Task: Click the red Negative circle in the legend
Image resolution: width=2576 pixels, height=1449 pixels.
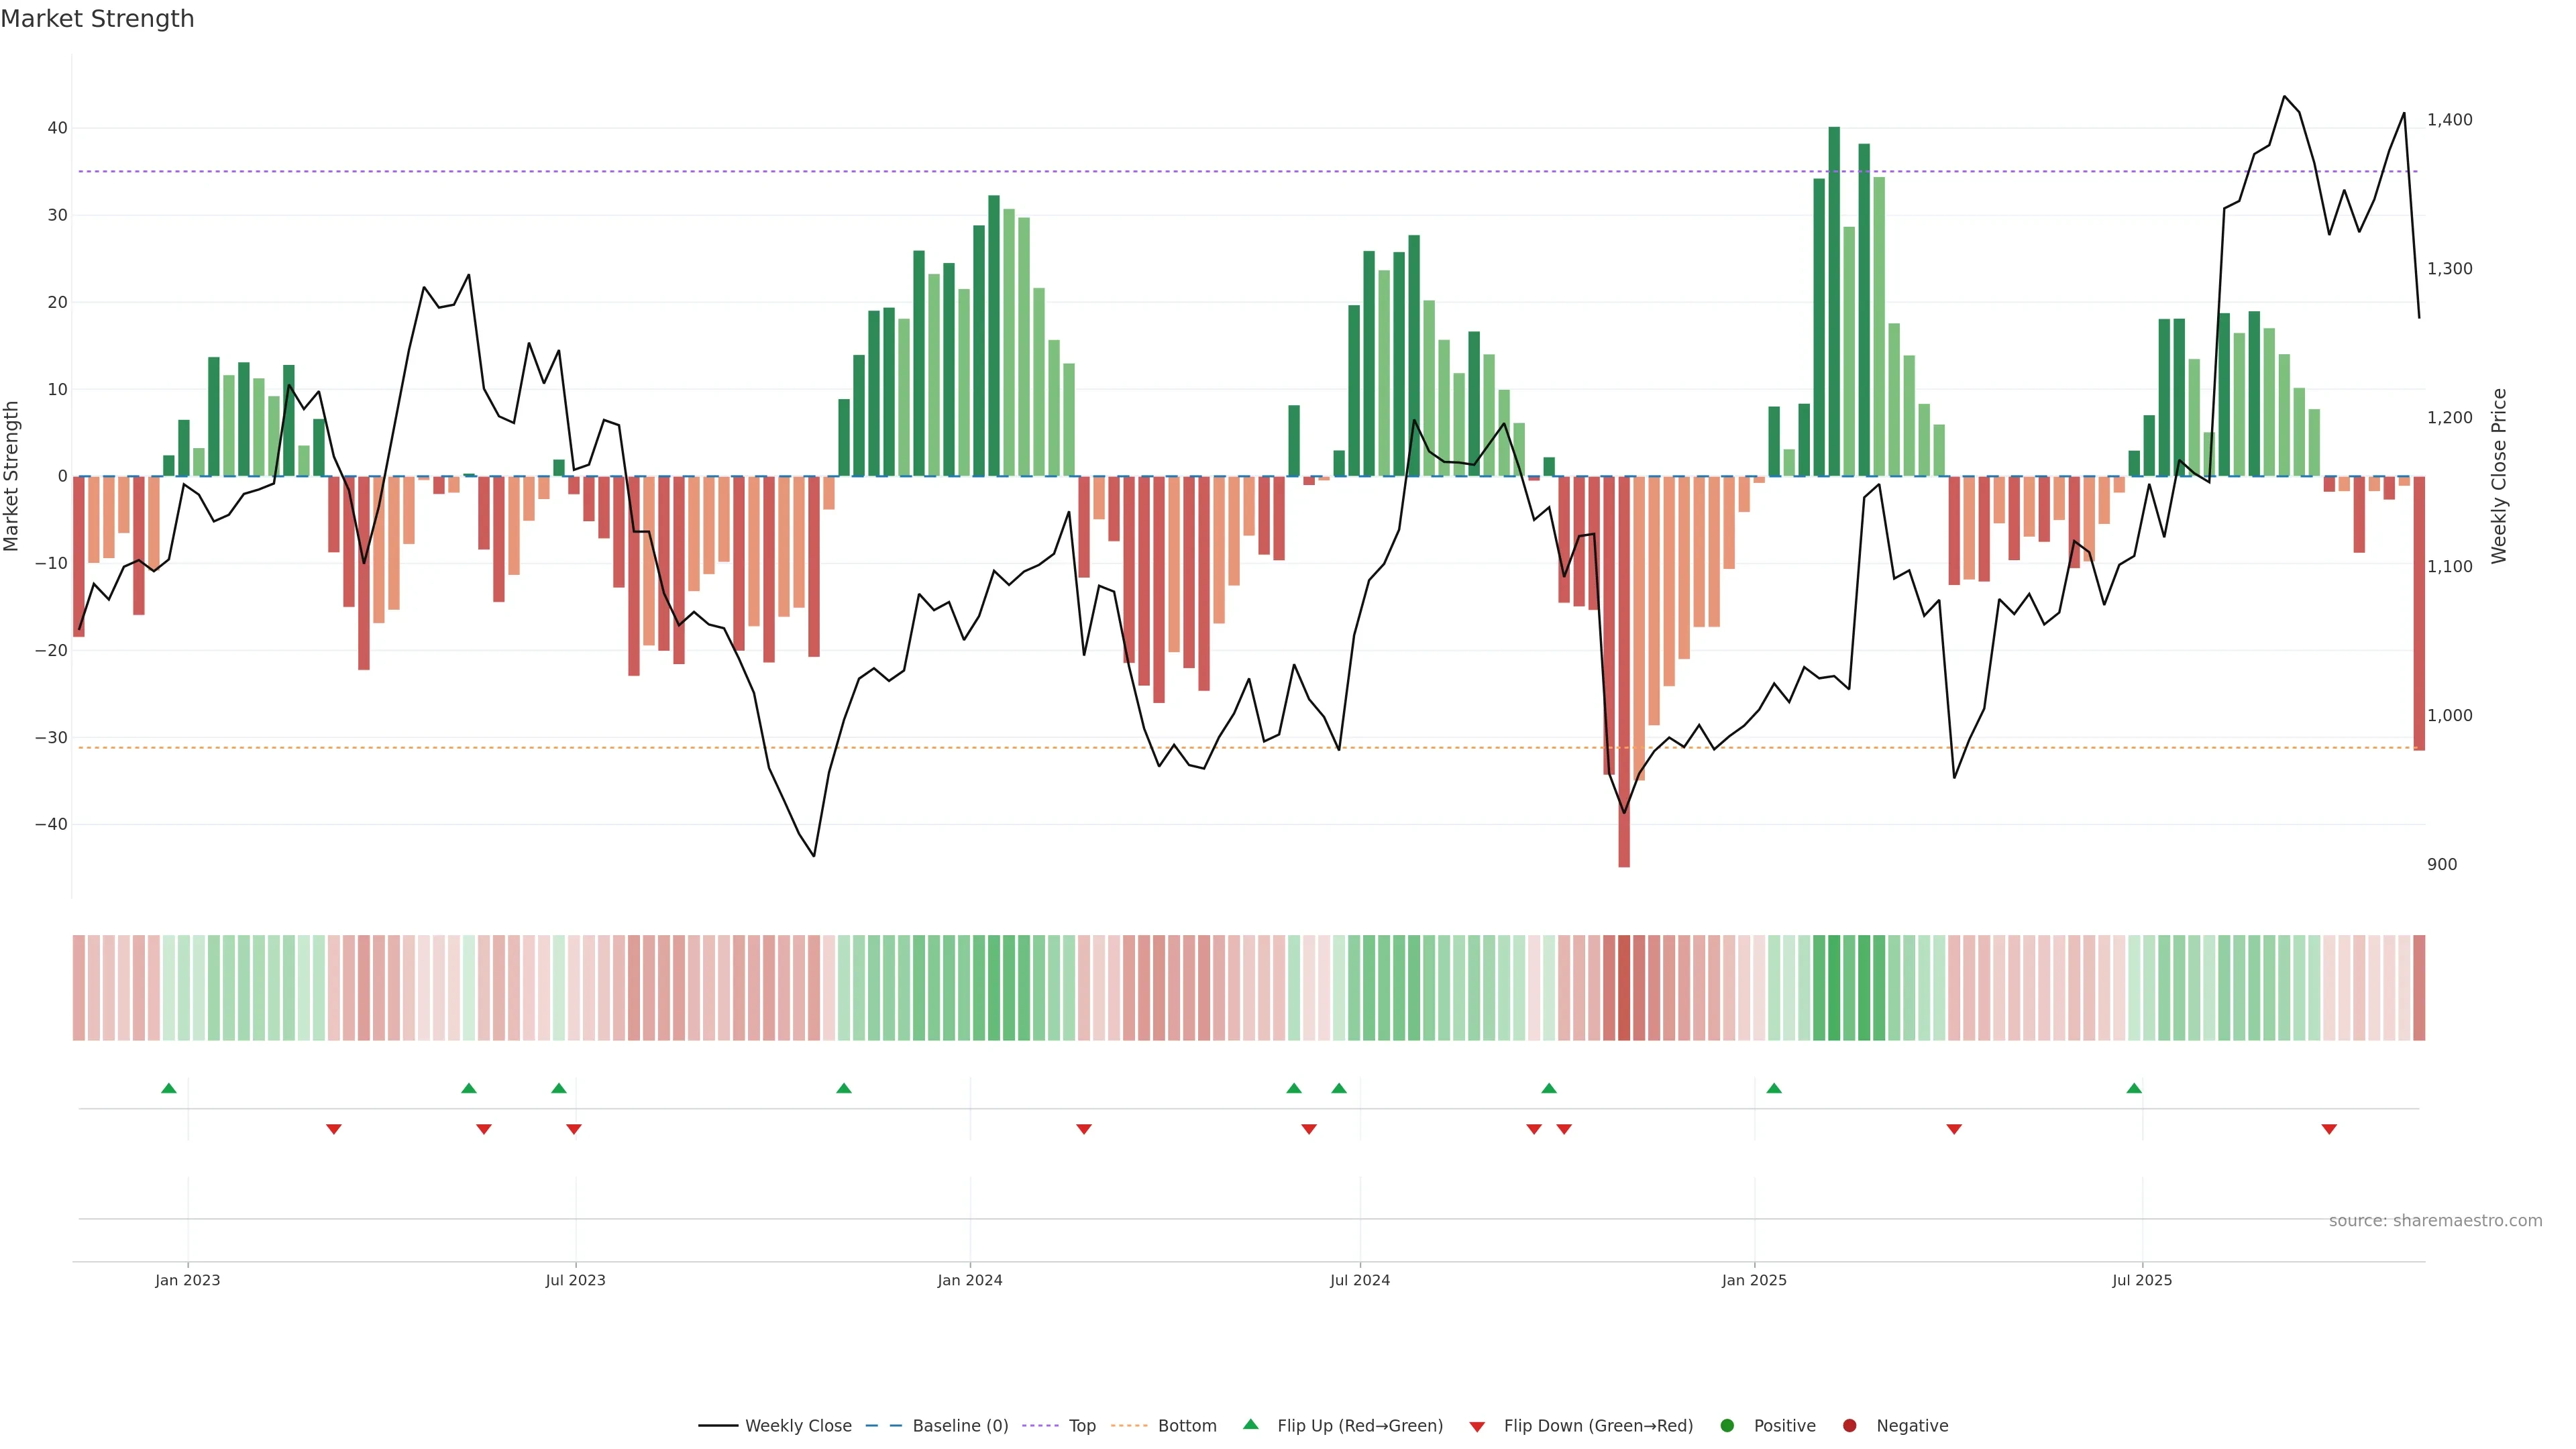Action: click(1849, 1426)
